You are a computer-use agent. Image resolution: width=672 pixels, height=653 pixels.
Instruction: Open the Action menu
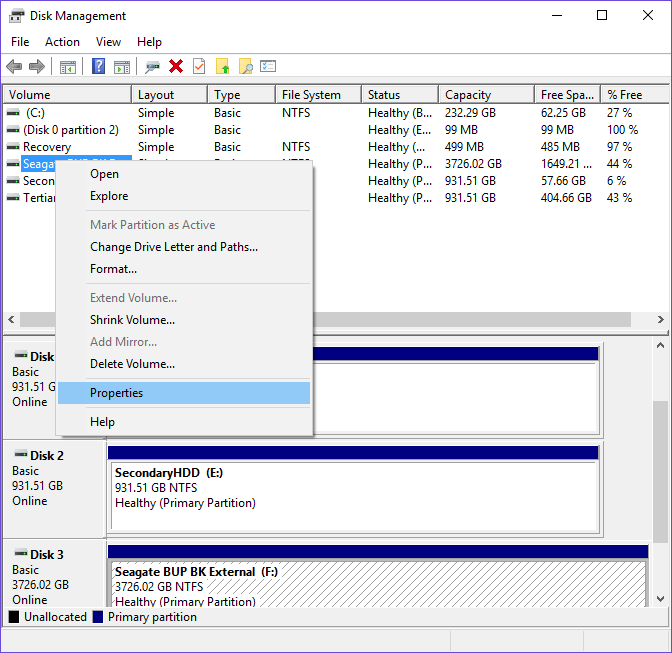[x=62, y=42]
